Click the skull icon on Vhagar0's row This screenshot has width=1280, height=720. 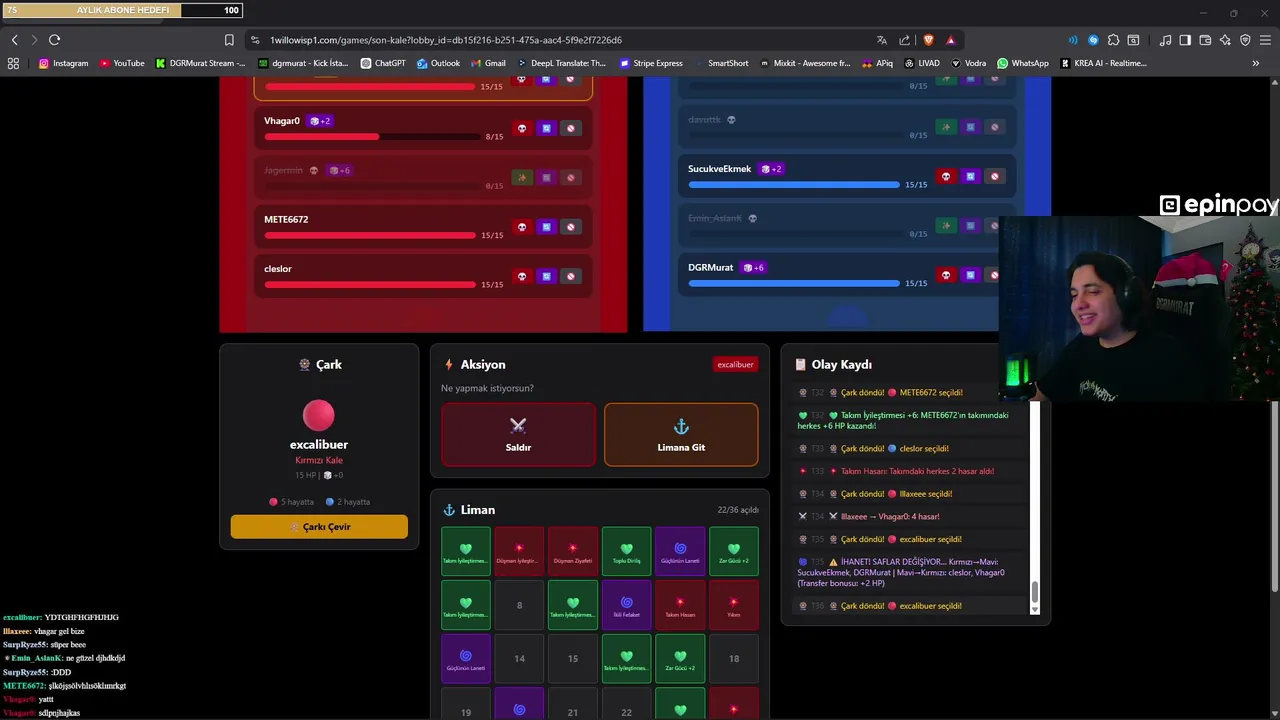[521, 128]
